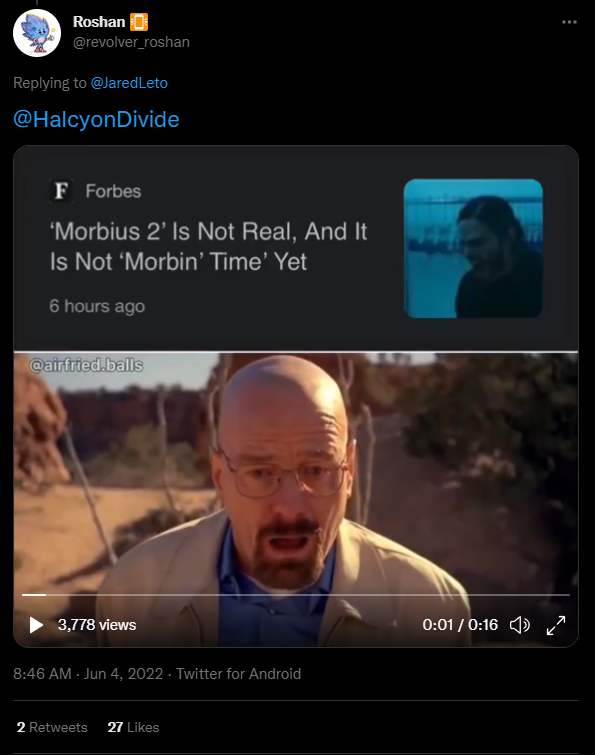Click the orange badge next to Roshan
595x755 pixels.
(x=139, y=22)
